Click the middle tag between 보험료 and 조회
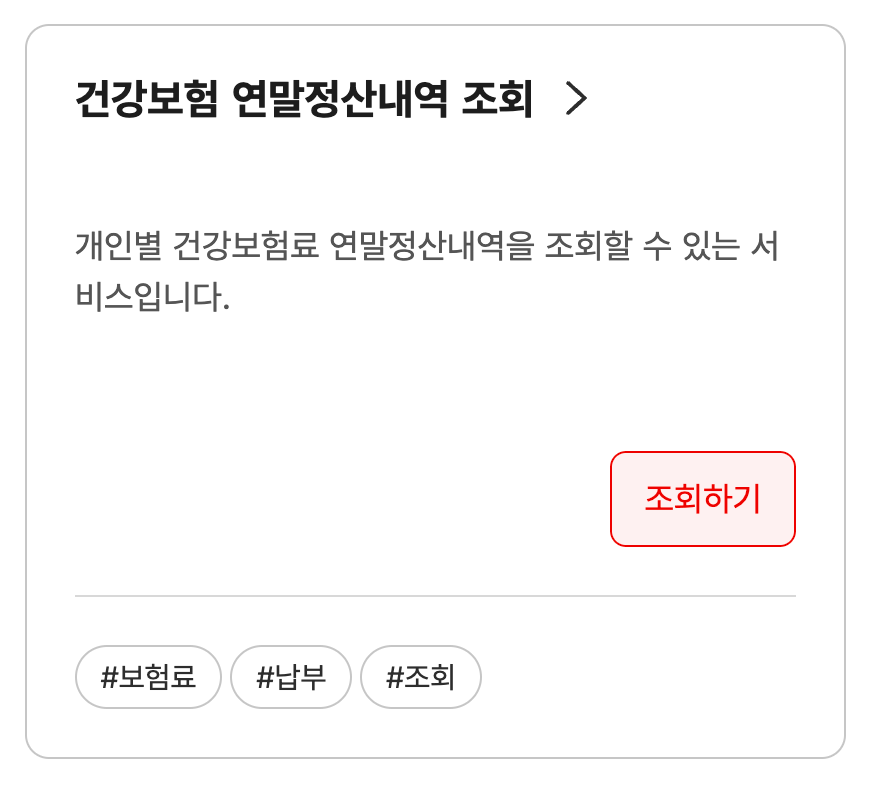Screen dimensions: 872x802 291,677
